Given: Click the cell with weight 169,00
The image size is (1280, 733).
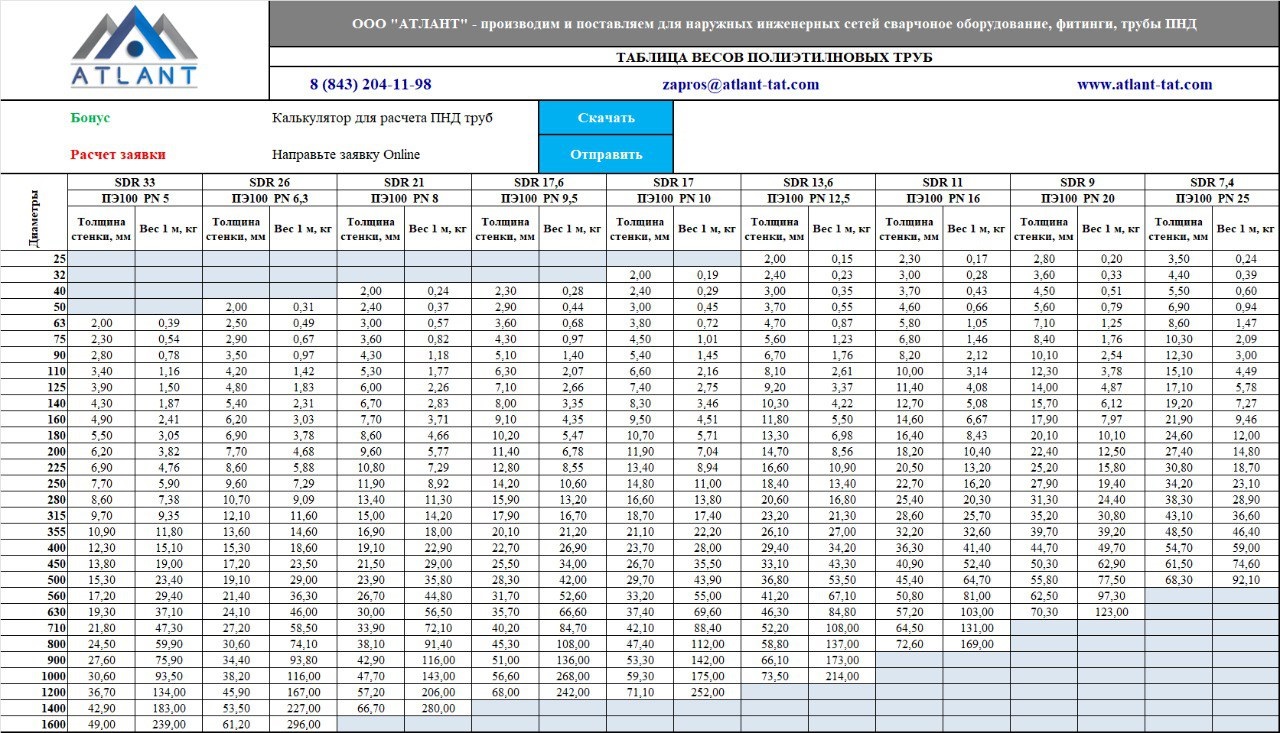Looking at the screenshot, I should click(976, 644).
